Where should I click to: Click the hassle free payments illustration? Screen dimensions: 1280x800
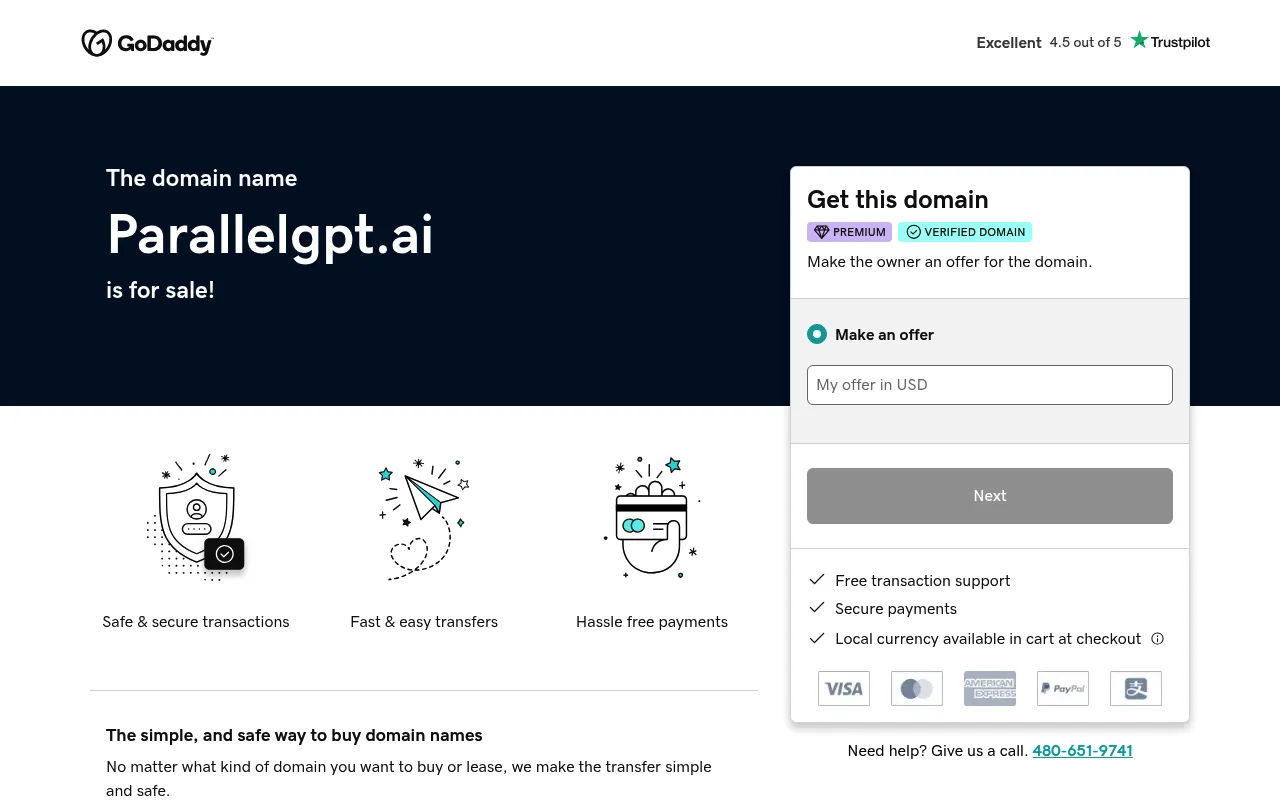coord(652,517)
